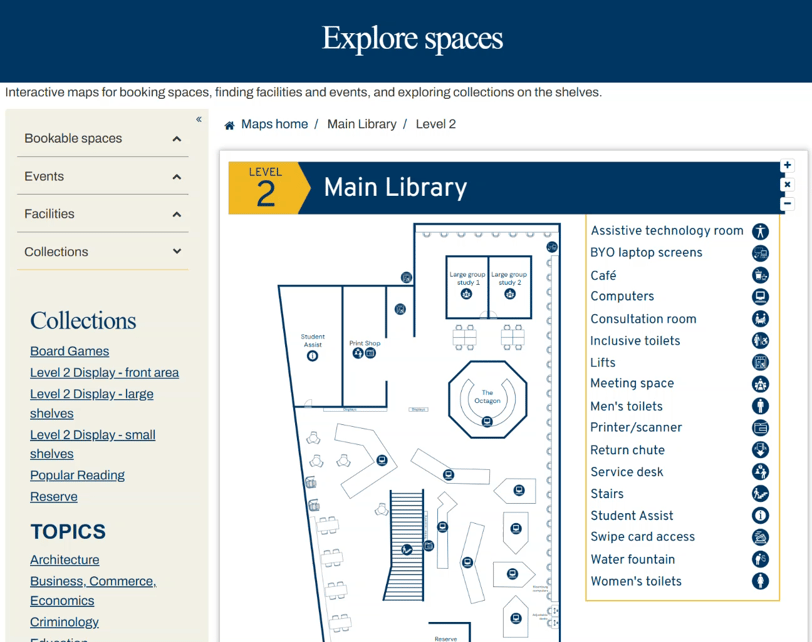This screenshot has width=812, height=642.
Task: Open the Popular Reading collection link
Action: 77,475
